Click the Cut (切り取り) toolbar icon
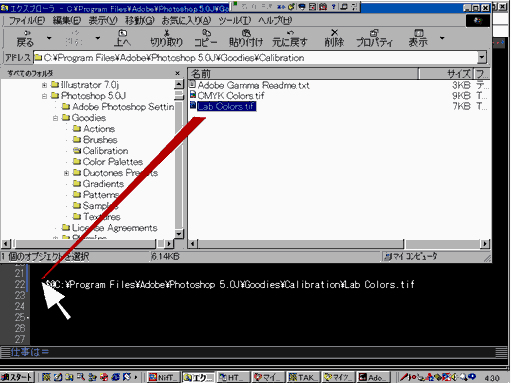The image size is (511, 383). [x=166, y=38]
